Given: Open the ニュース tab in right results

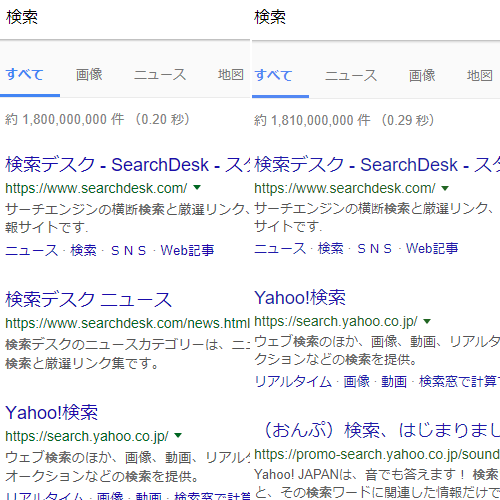Looking at the screenshot, I should 351,75.
